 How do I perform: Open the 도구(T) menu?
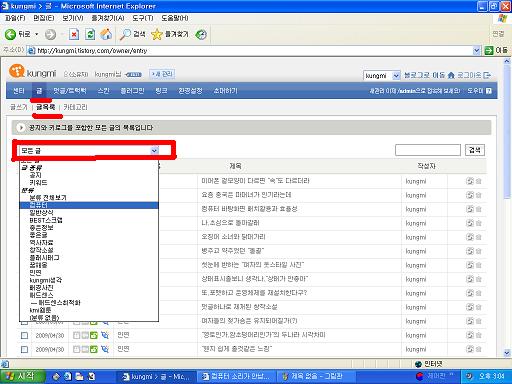[143, 18]
